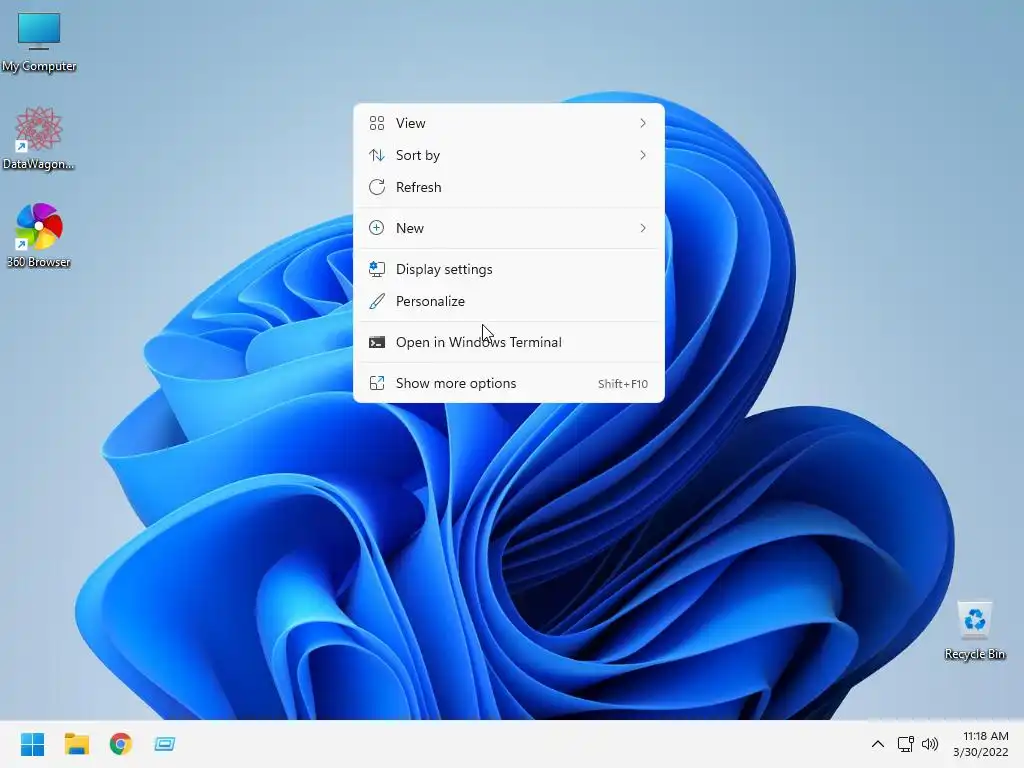Screen dimensions: 1024x768
Task: Open the network status tray icon
Action: coord(905,744)
